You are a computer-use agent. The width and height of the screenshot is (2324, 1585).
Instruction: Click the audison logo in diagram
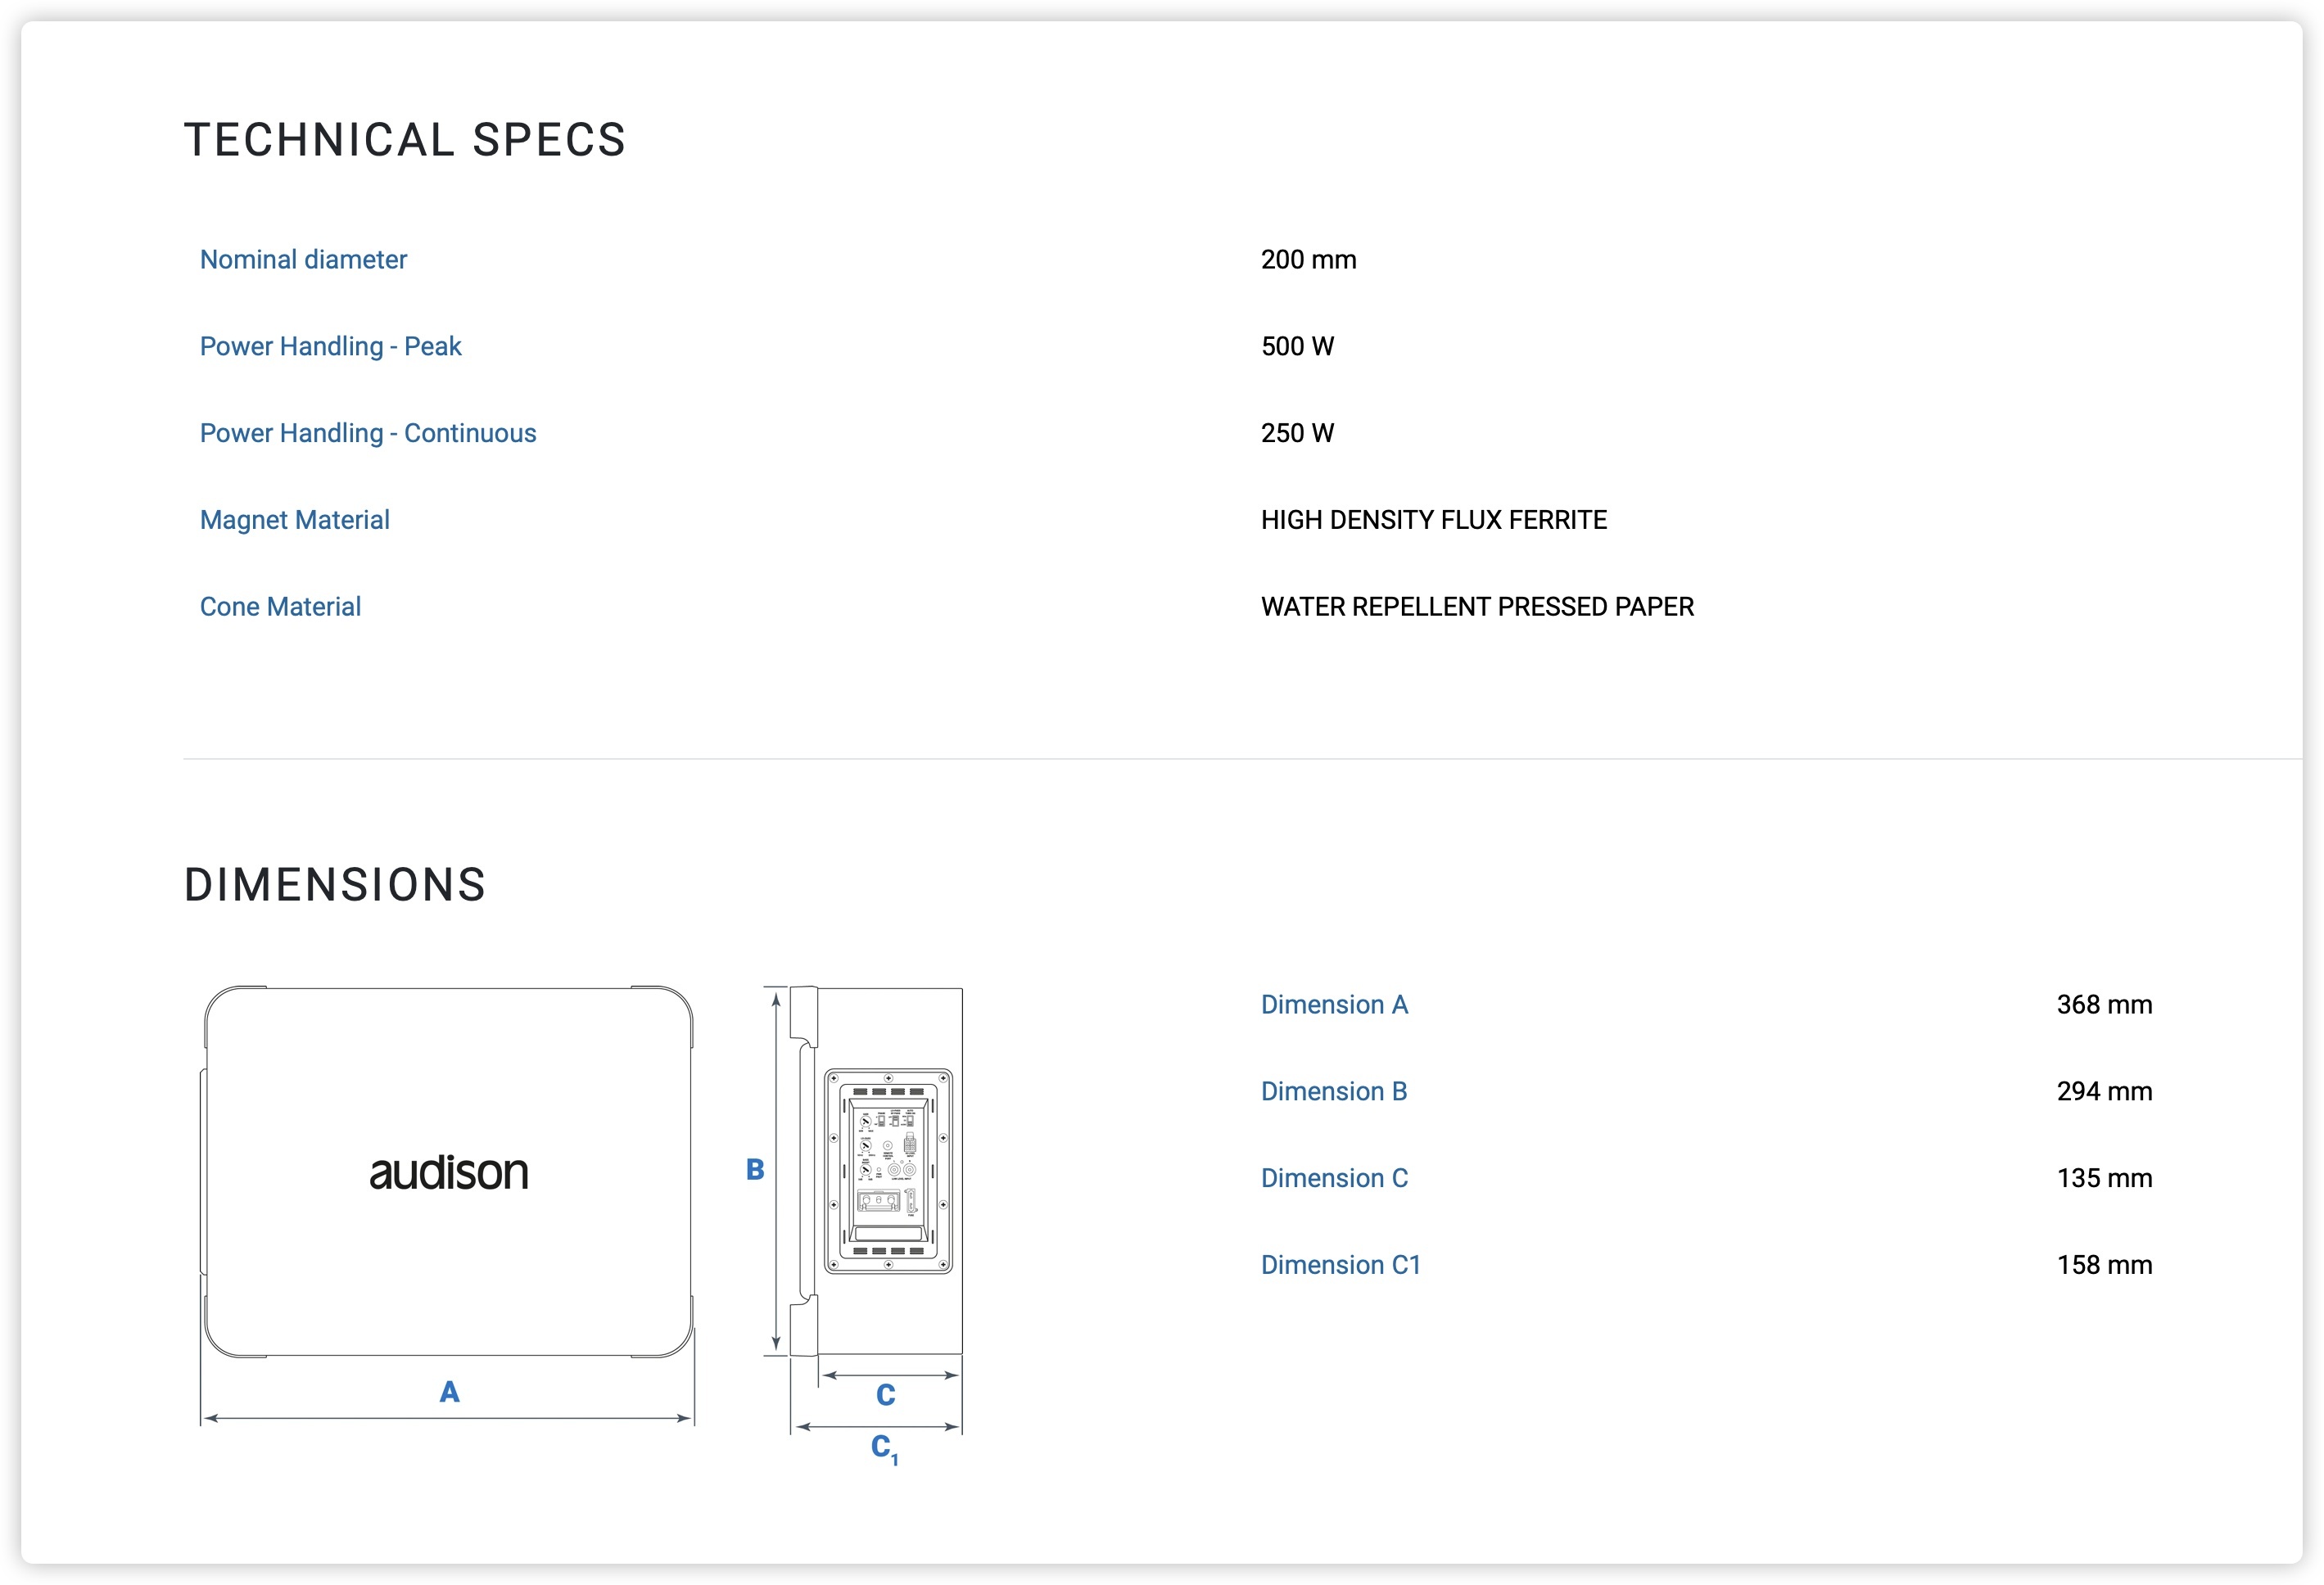coord(449,1173)
